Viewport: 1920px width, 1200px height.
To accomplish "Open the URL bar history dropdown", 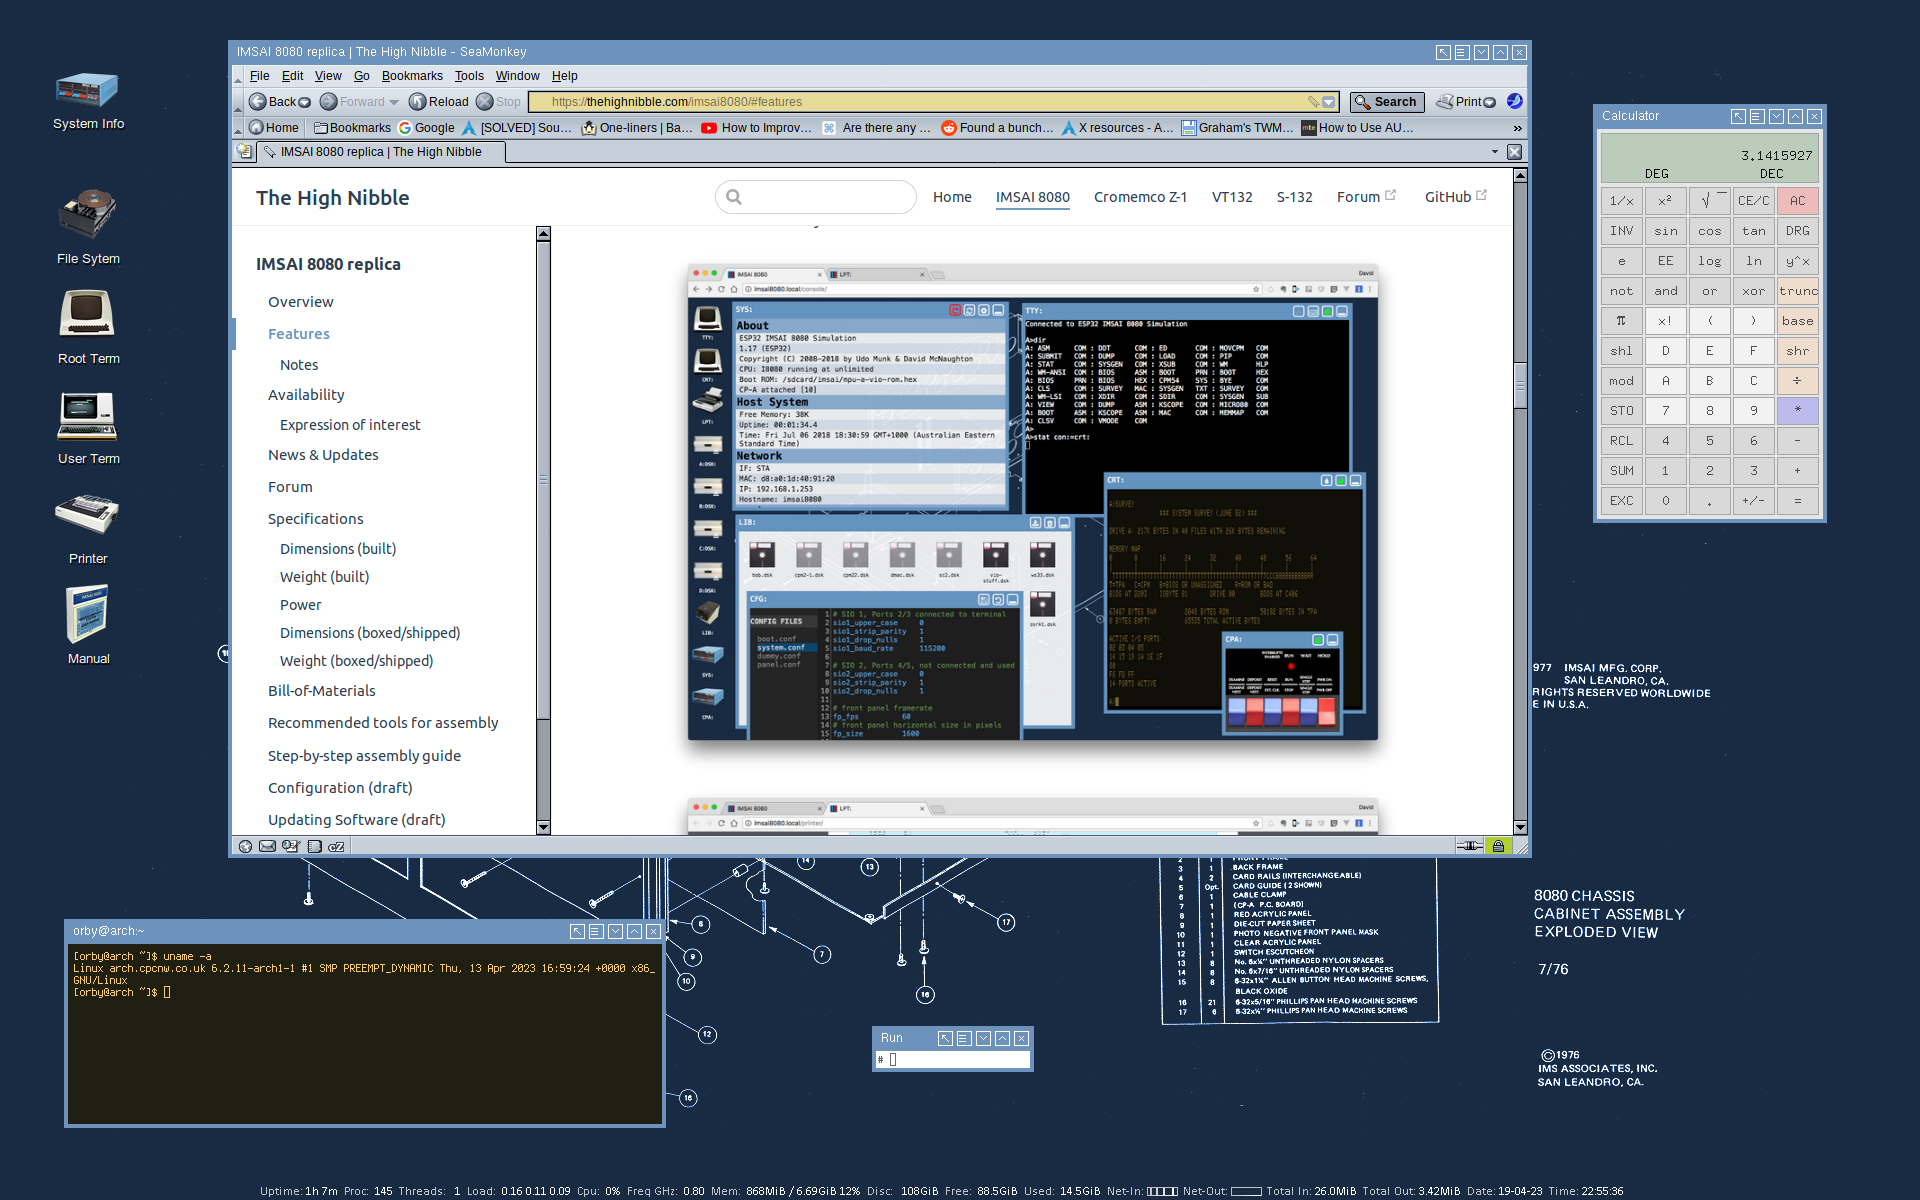I will point(1329,102).
